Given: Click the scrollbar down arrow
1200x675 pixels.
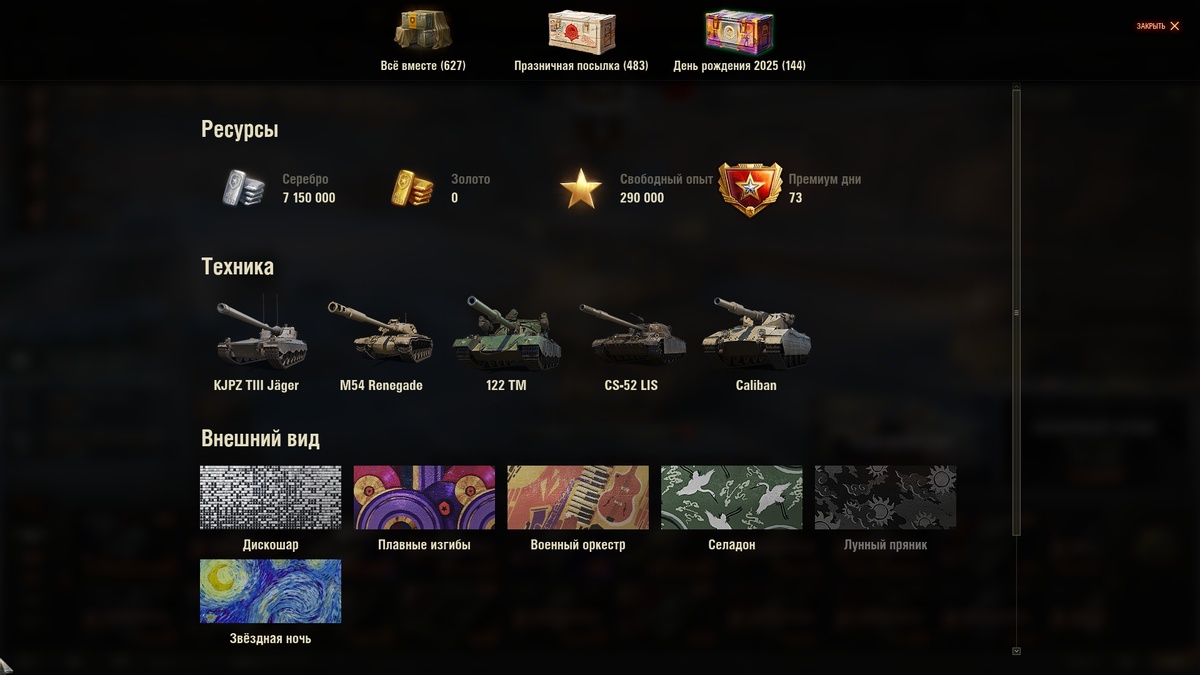Looking at the screenshot, I should click(1017, 651).
